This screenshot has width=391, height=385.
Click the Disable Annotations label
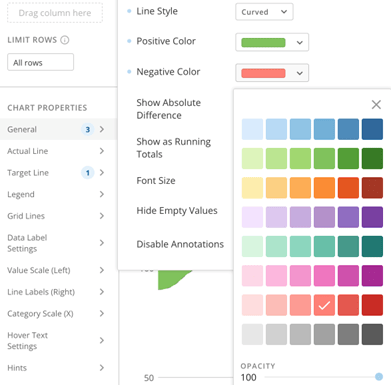click(180, 244)
